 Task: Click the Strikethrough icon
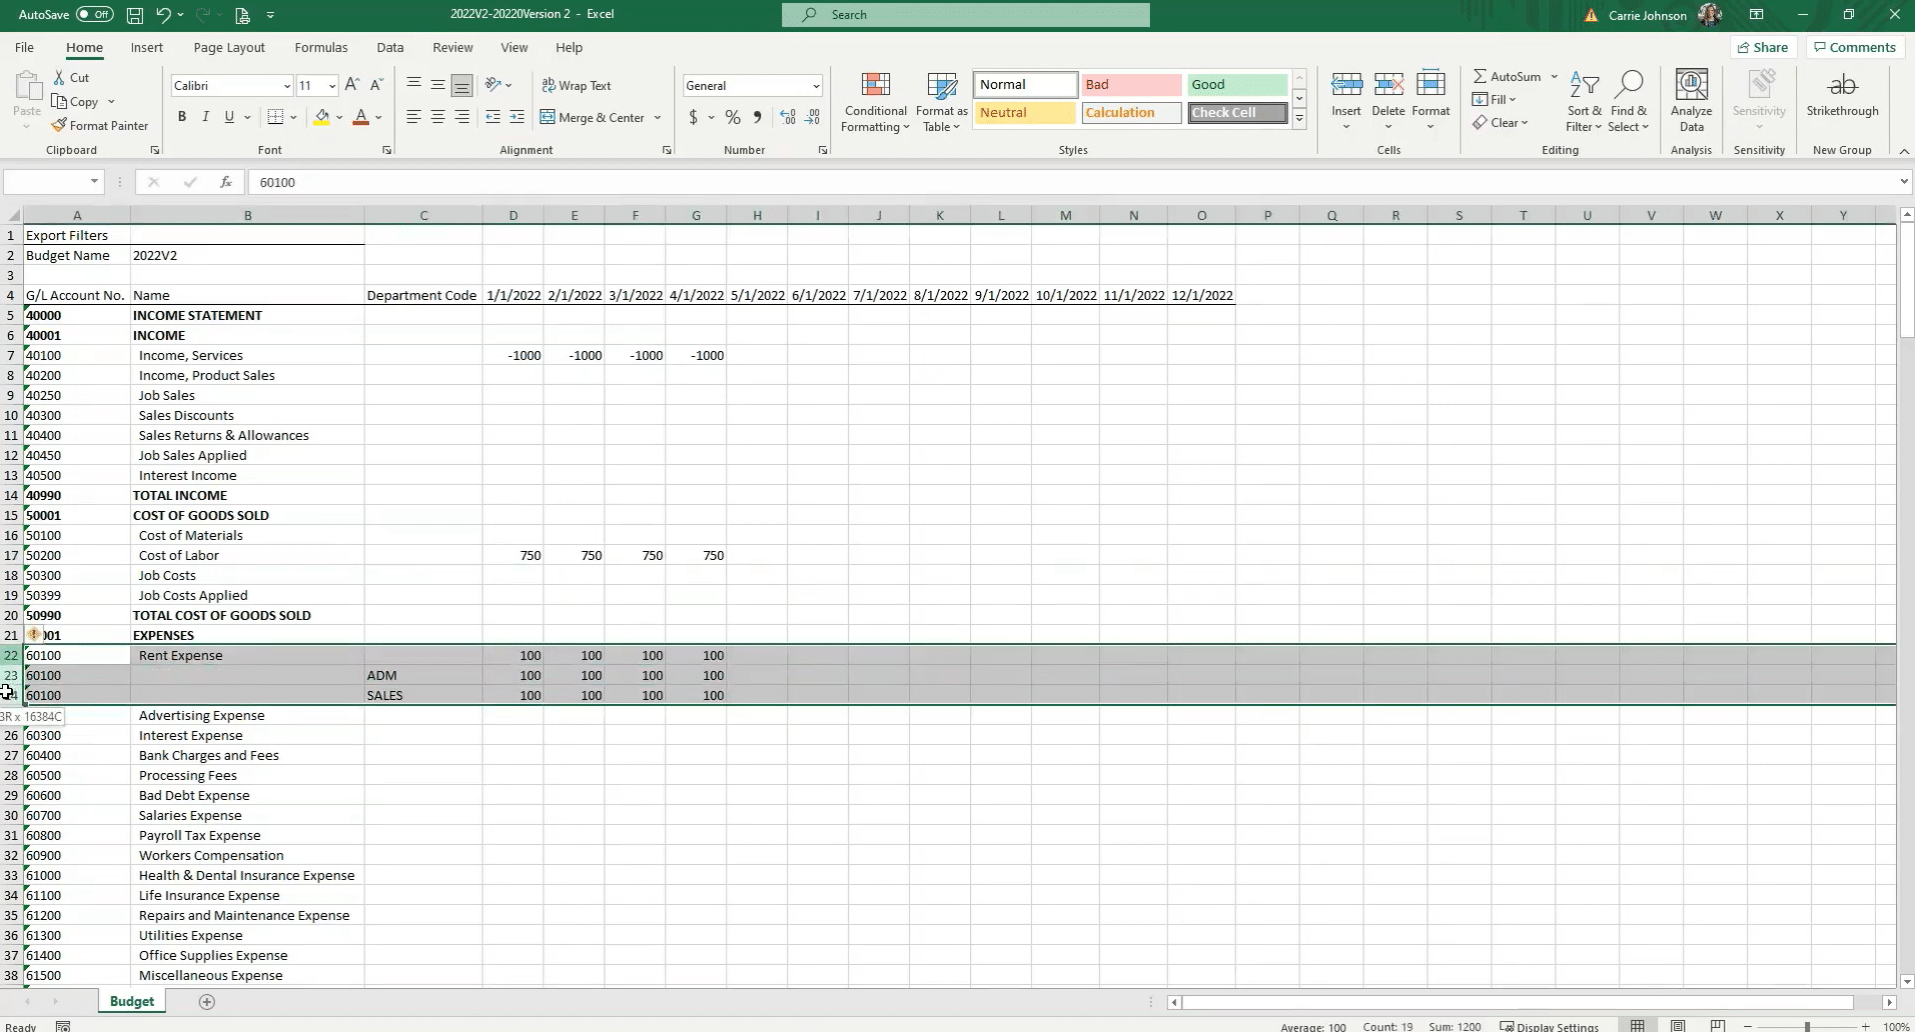pos(1842,96)
